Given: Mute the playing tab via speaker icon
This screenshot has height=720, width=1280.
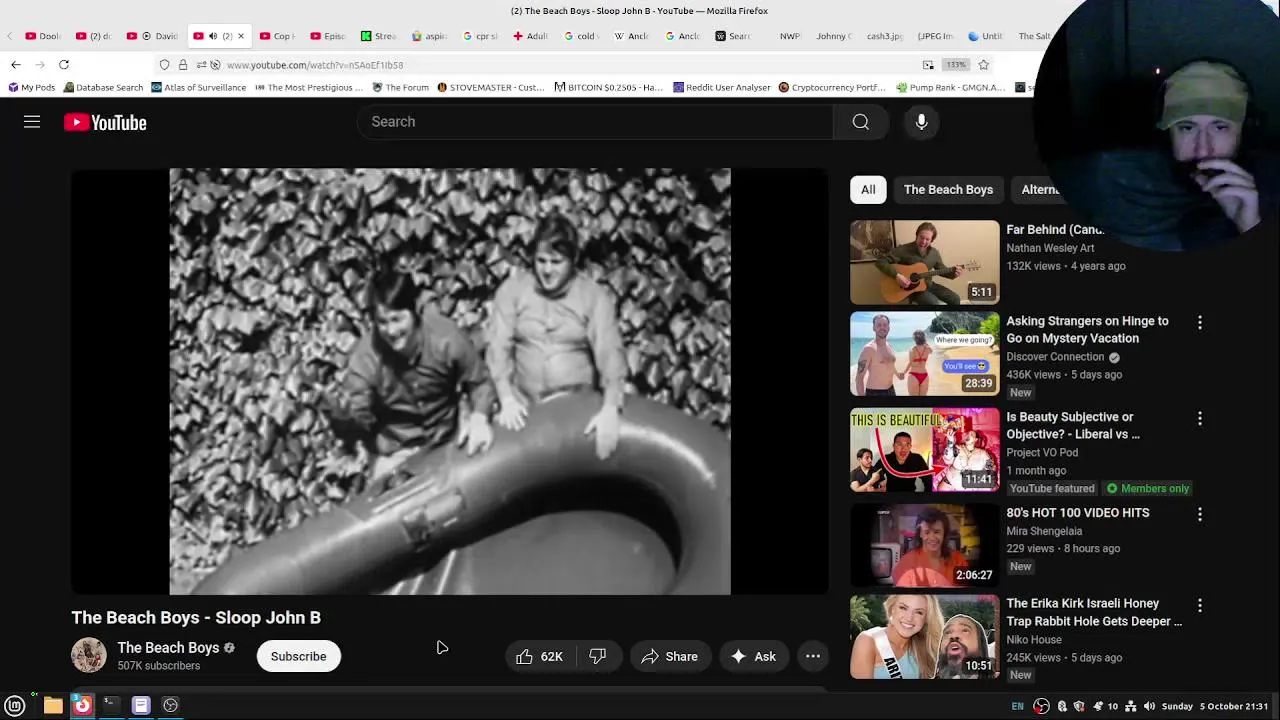Looking at the screenshot, I should [x=212, y=36].
